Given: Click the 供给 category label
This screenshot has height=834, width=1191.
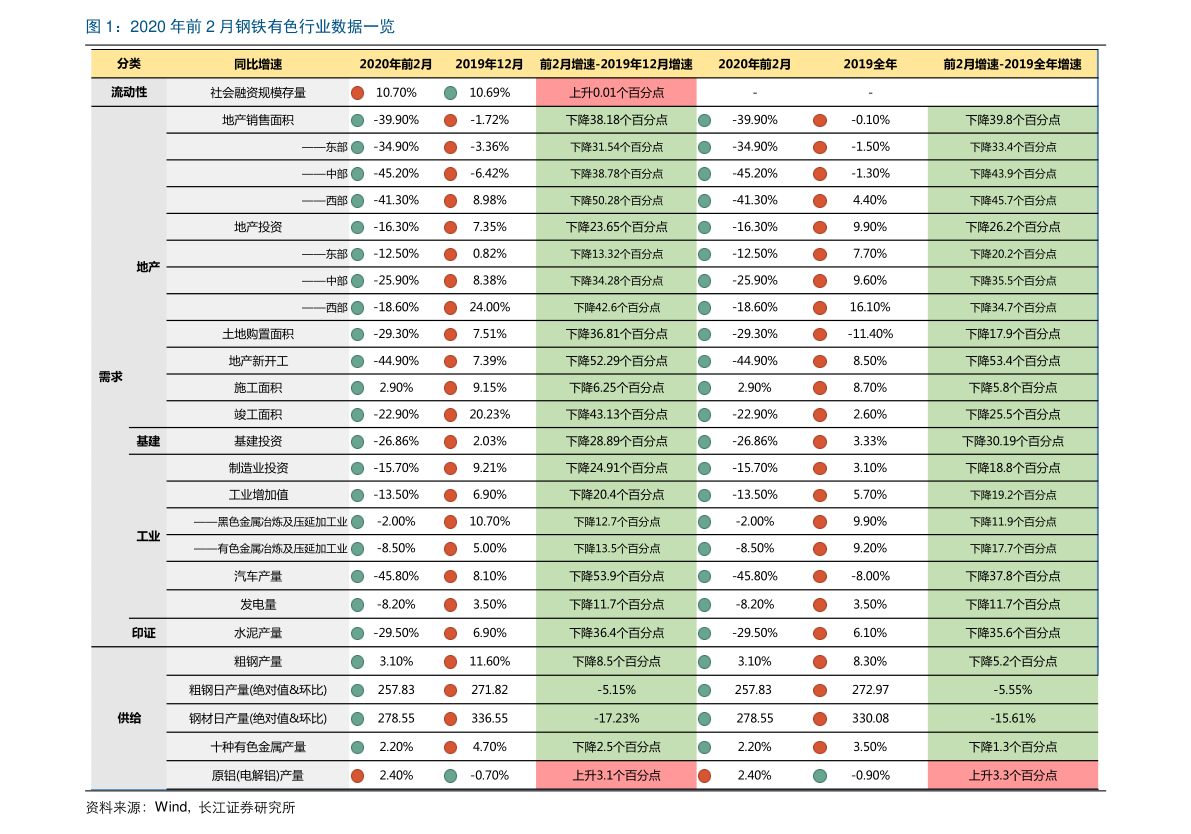Looking at the screenshot, I should 129,718.
